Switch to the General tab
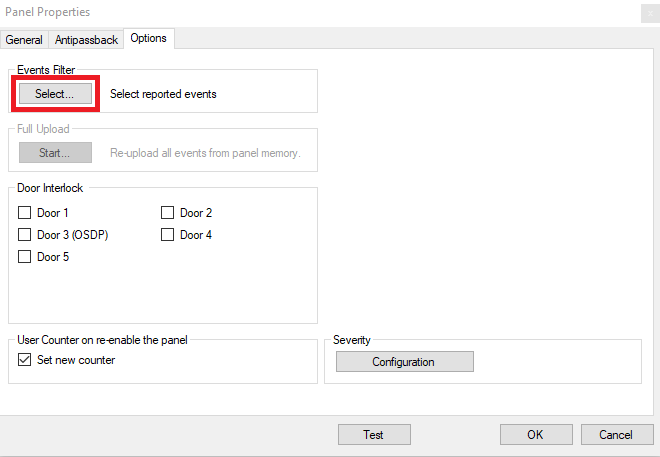Screen dimensions: 660x457 24,40
